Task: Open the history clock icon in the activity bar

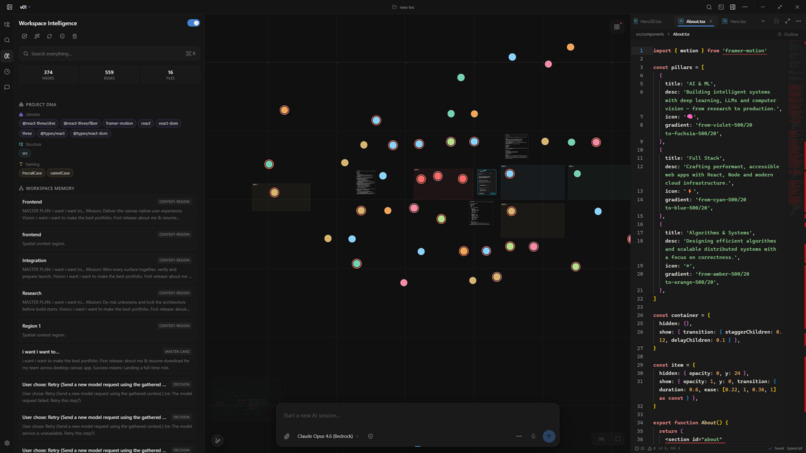Action: tap(7, 72)
